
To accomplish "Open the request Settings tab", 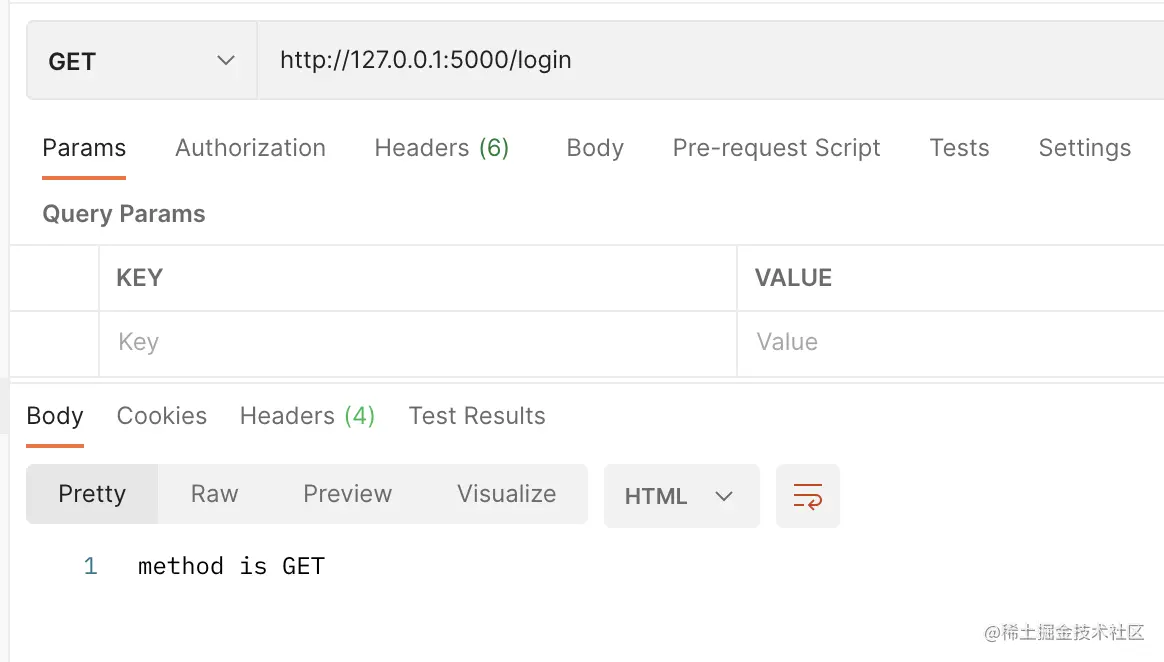I will point(1084,148).
